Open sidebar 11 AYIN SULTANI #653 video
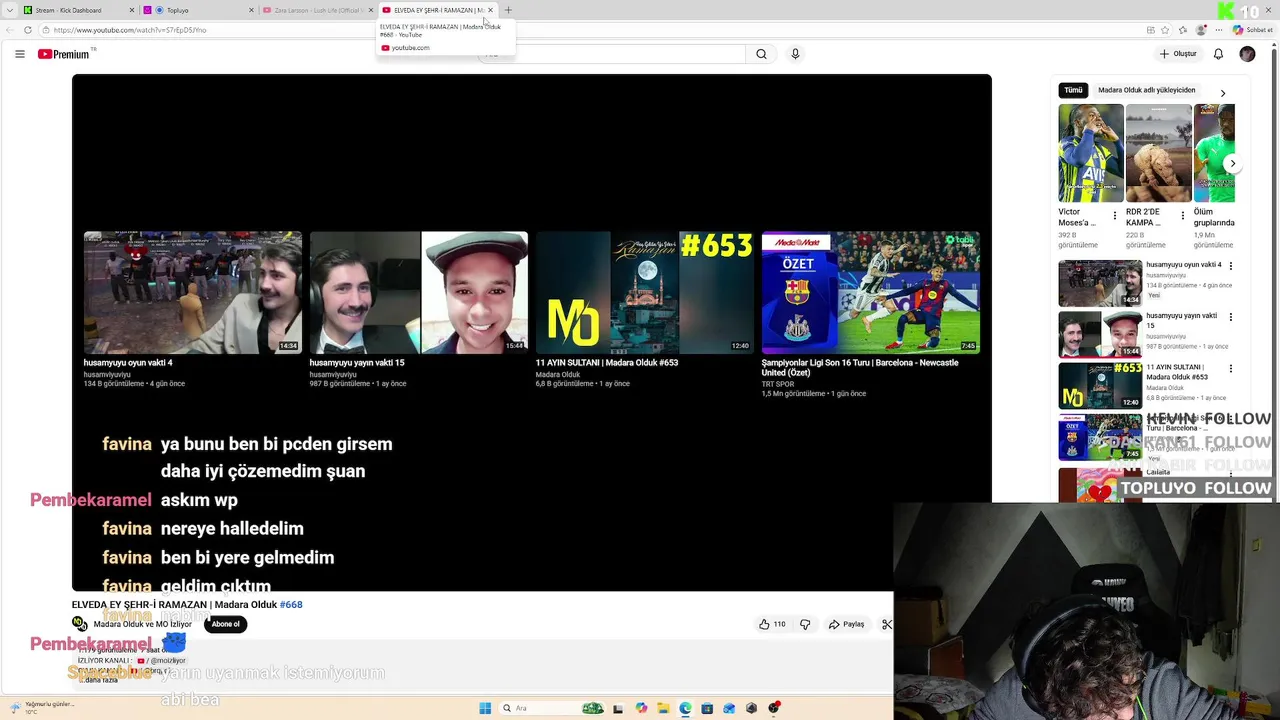Viewport: 1280px width, 720px height. click(x=1100, y=385)
